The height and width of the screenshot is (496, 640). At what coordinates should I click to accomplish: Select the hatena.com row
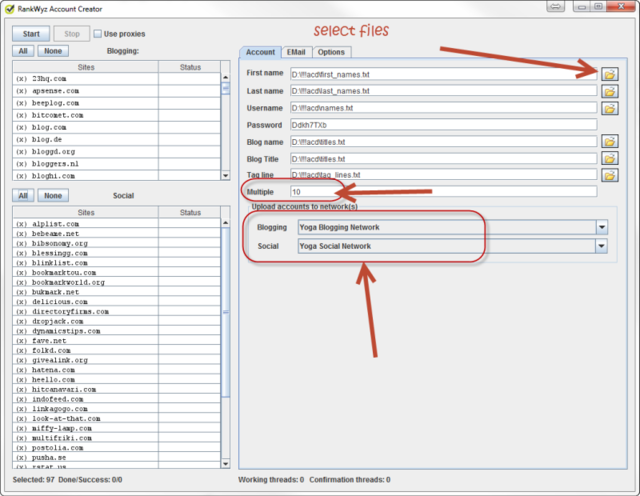pos(116,370)
